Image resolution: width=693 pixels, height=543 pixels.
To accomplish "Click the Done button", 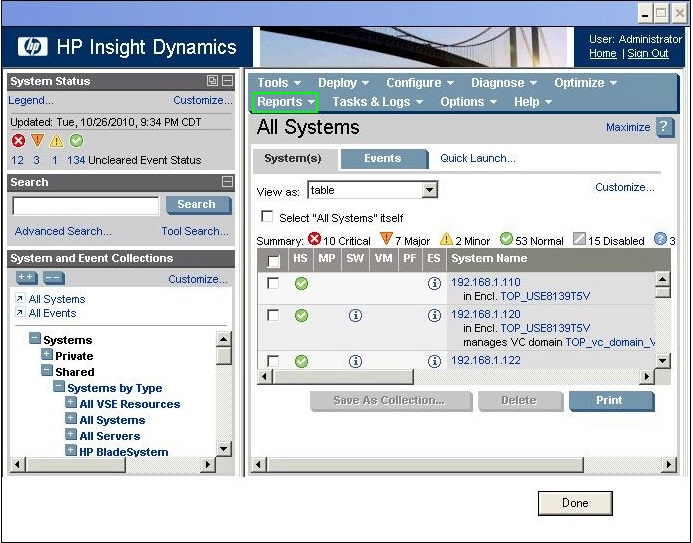I will coord(575,503).
